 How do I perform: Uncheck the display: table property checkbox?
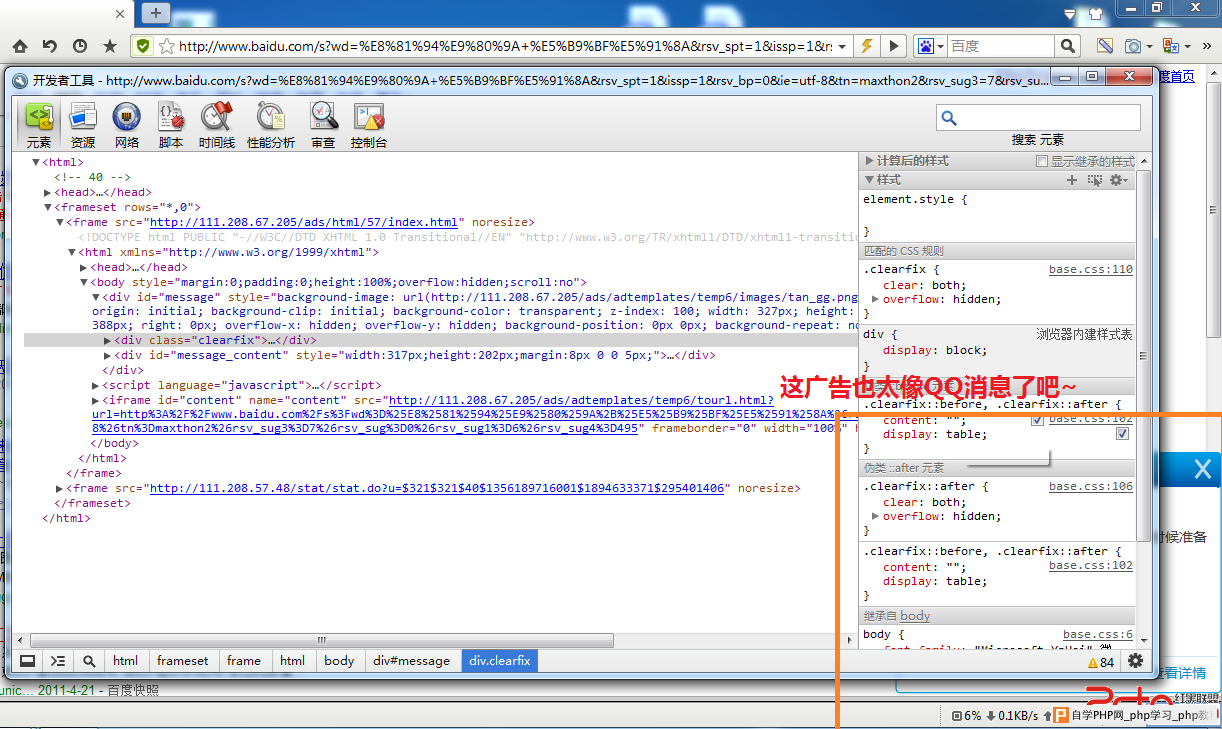pyautogui.click(x=1122, y=434)
